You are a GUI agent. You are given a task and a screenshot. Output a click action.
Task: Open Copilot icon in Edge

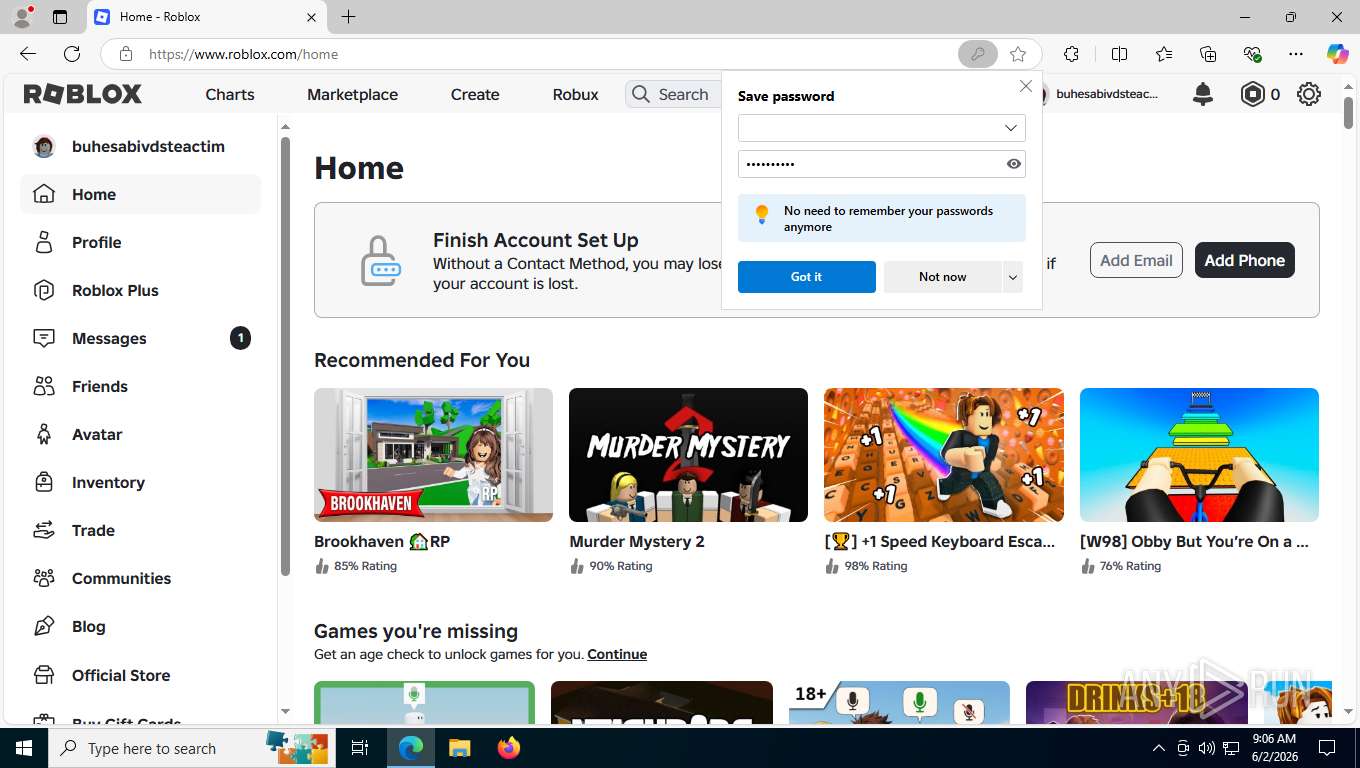coord(1337,54)
